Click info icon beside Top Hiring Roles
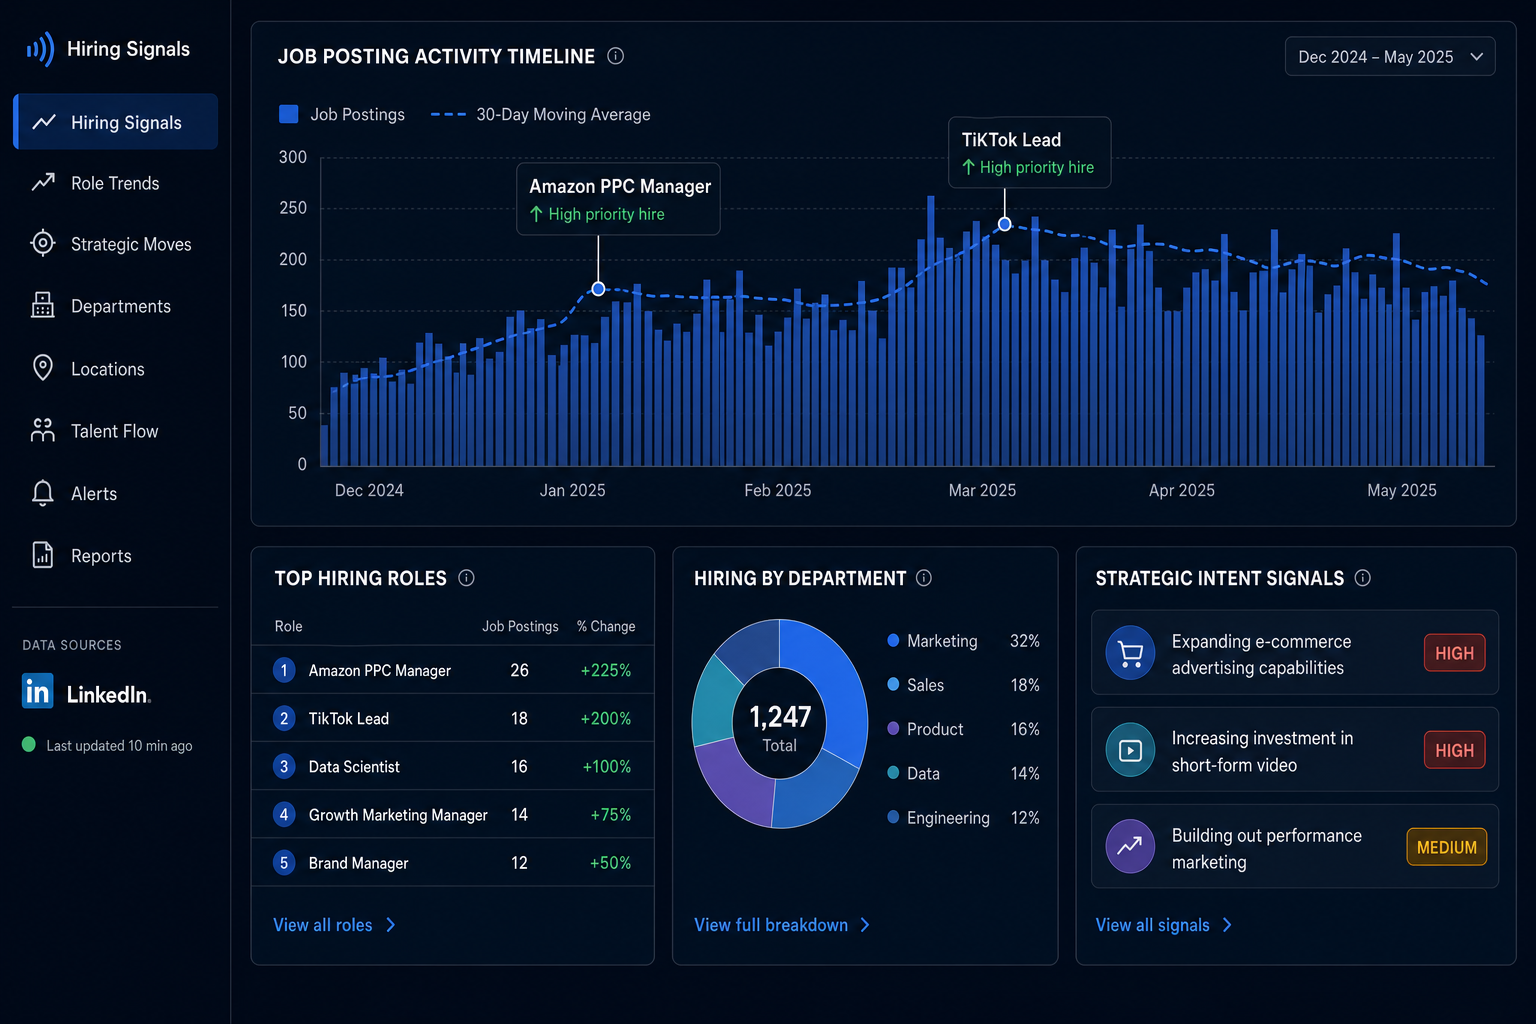This screenshot has height=1024, width=1536. (466, 578)
